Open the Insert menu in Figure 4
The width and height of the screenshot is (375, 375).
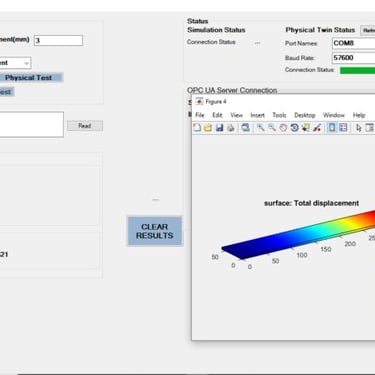click(x=257, y=115)
